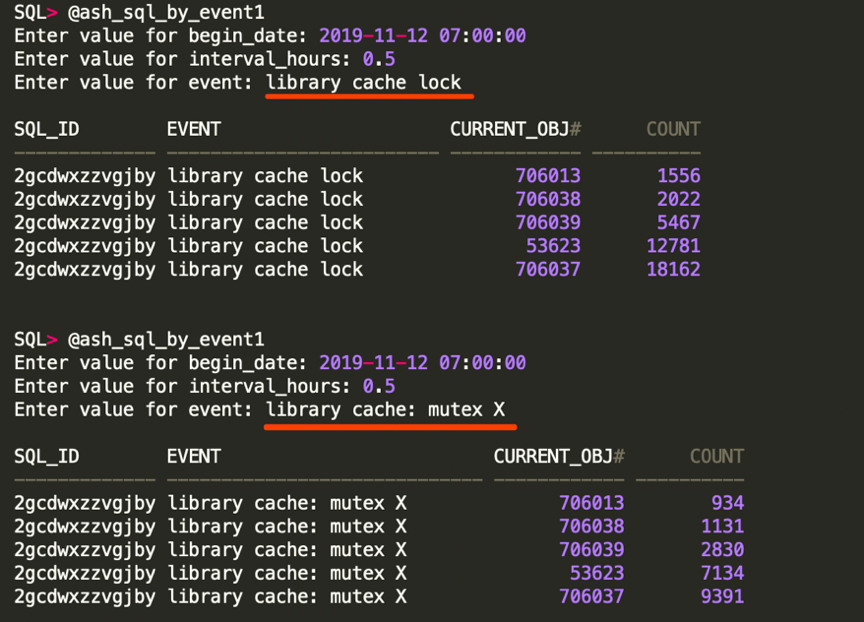Click the count value 7134
The image size is (864, 622).
coord(722,573)
